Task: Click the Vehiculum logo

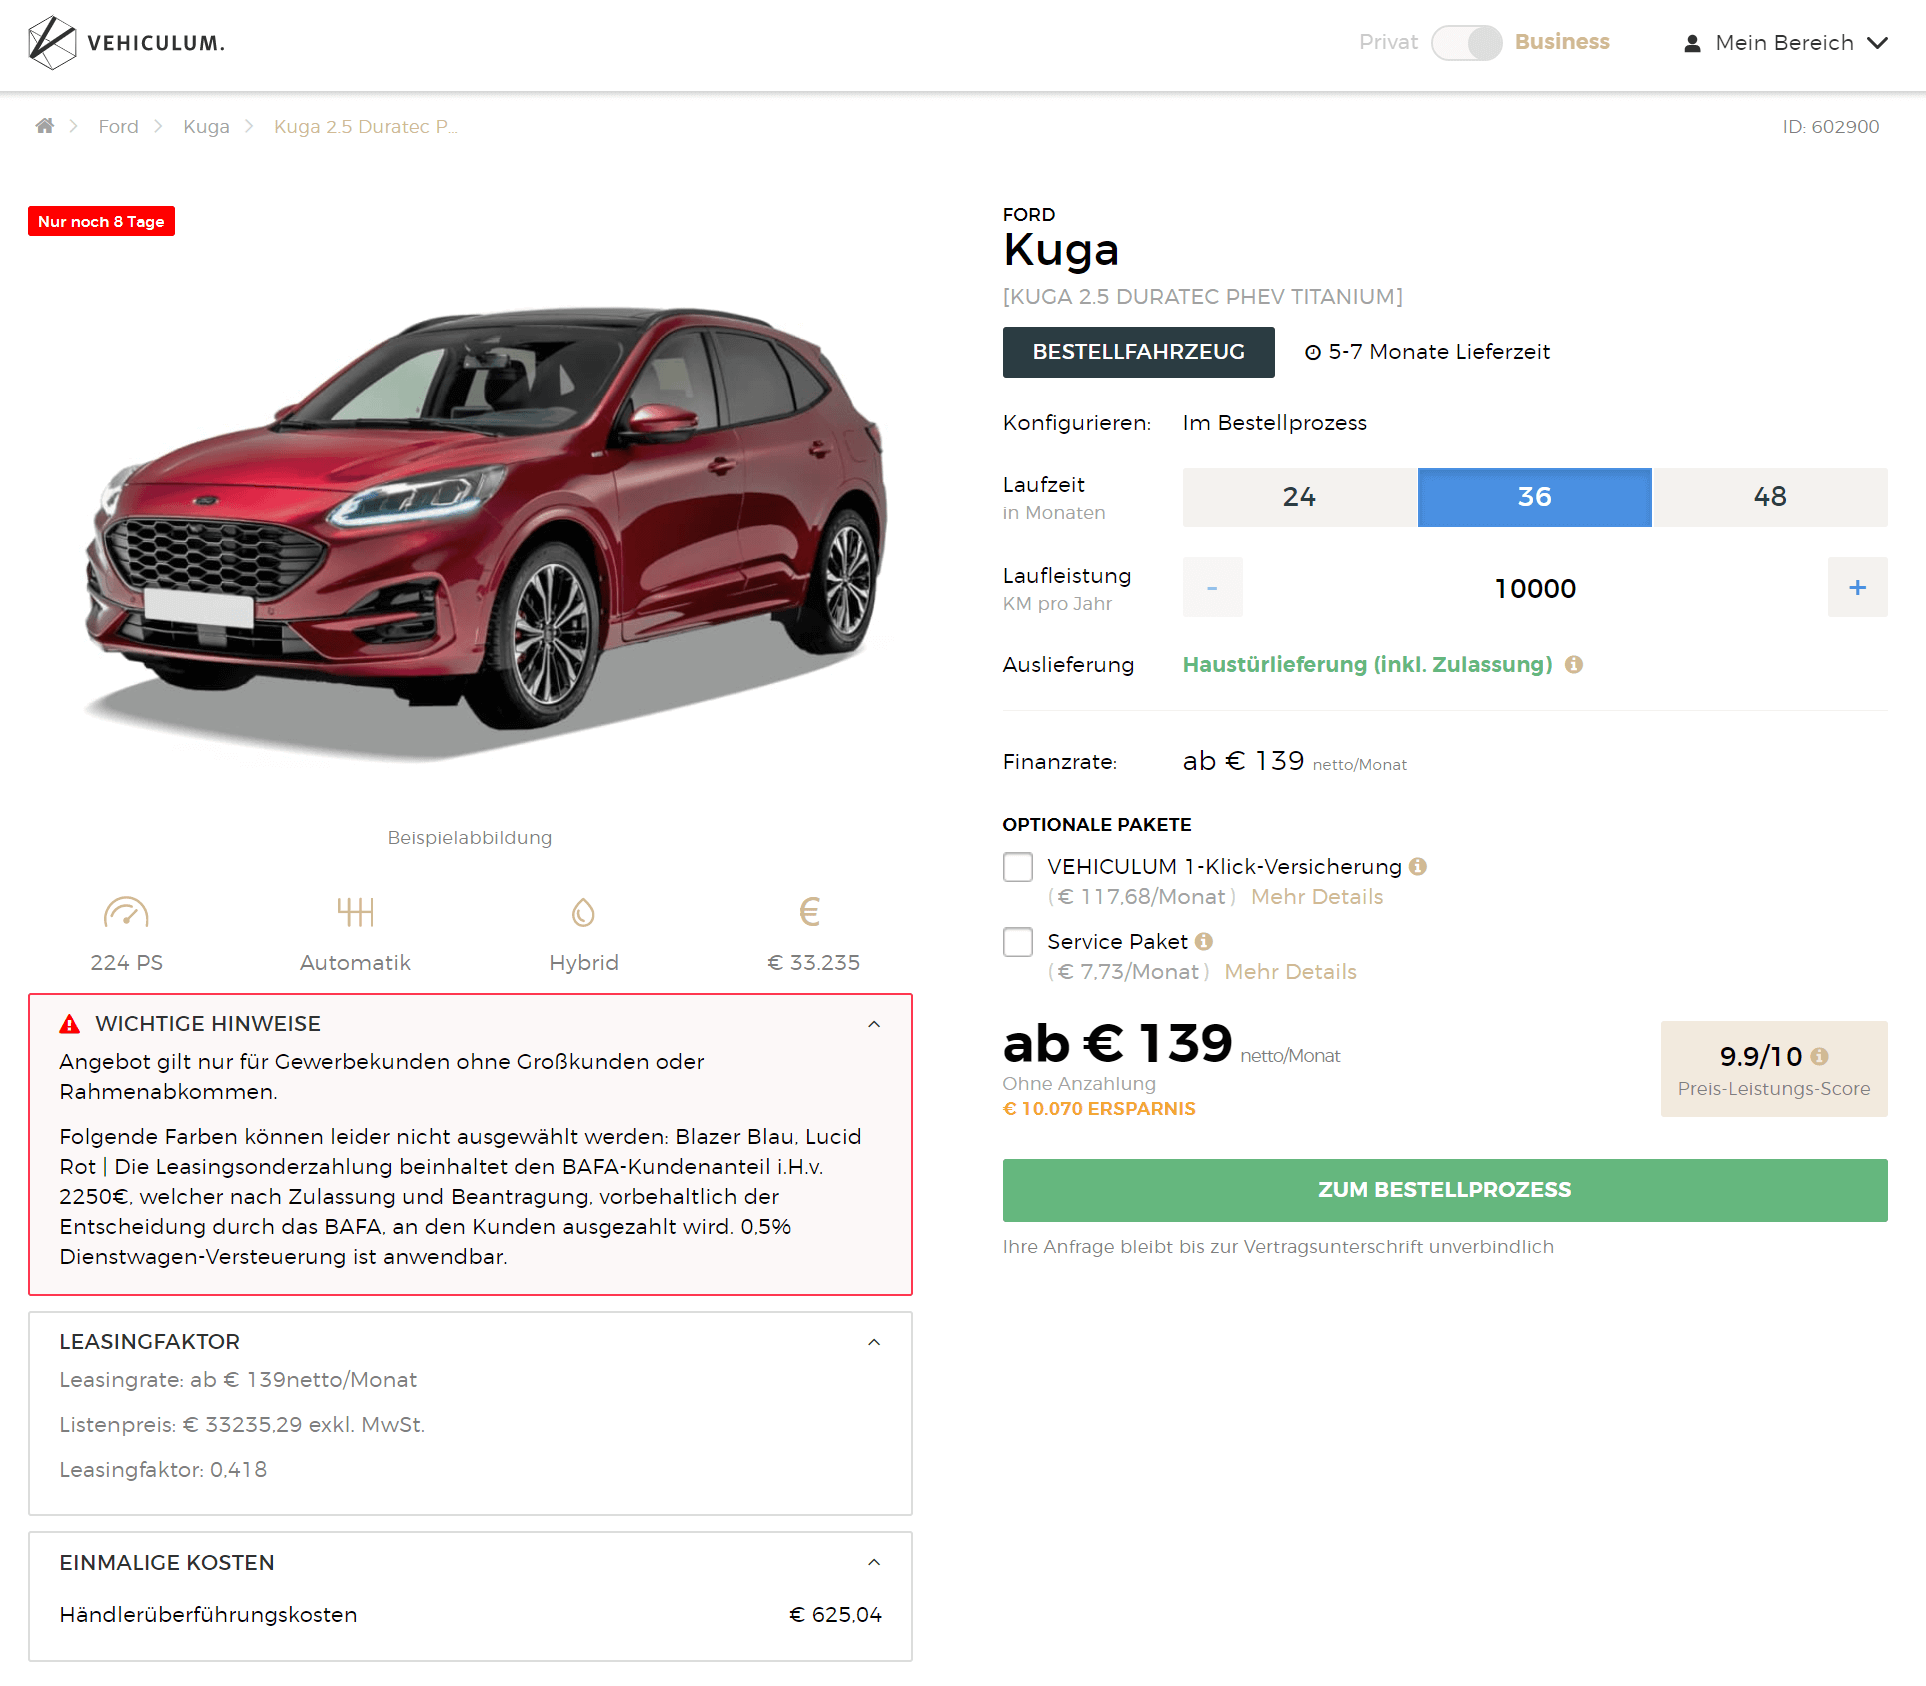Action: coord(126,43)
